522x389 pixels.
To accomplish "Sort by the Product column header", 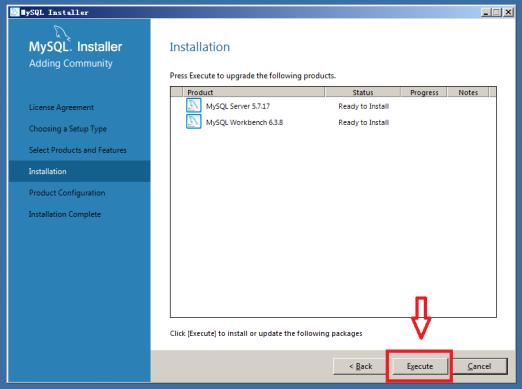I will tap(254, 92).
